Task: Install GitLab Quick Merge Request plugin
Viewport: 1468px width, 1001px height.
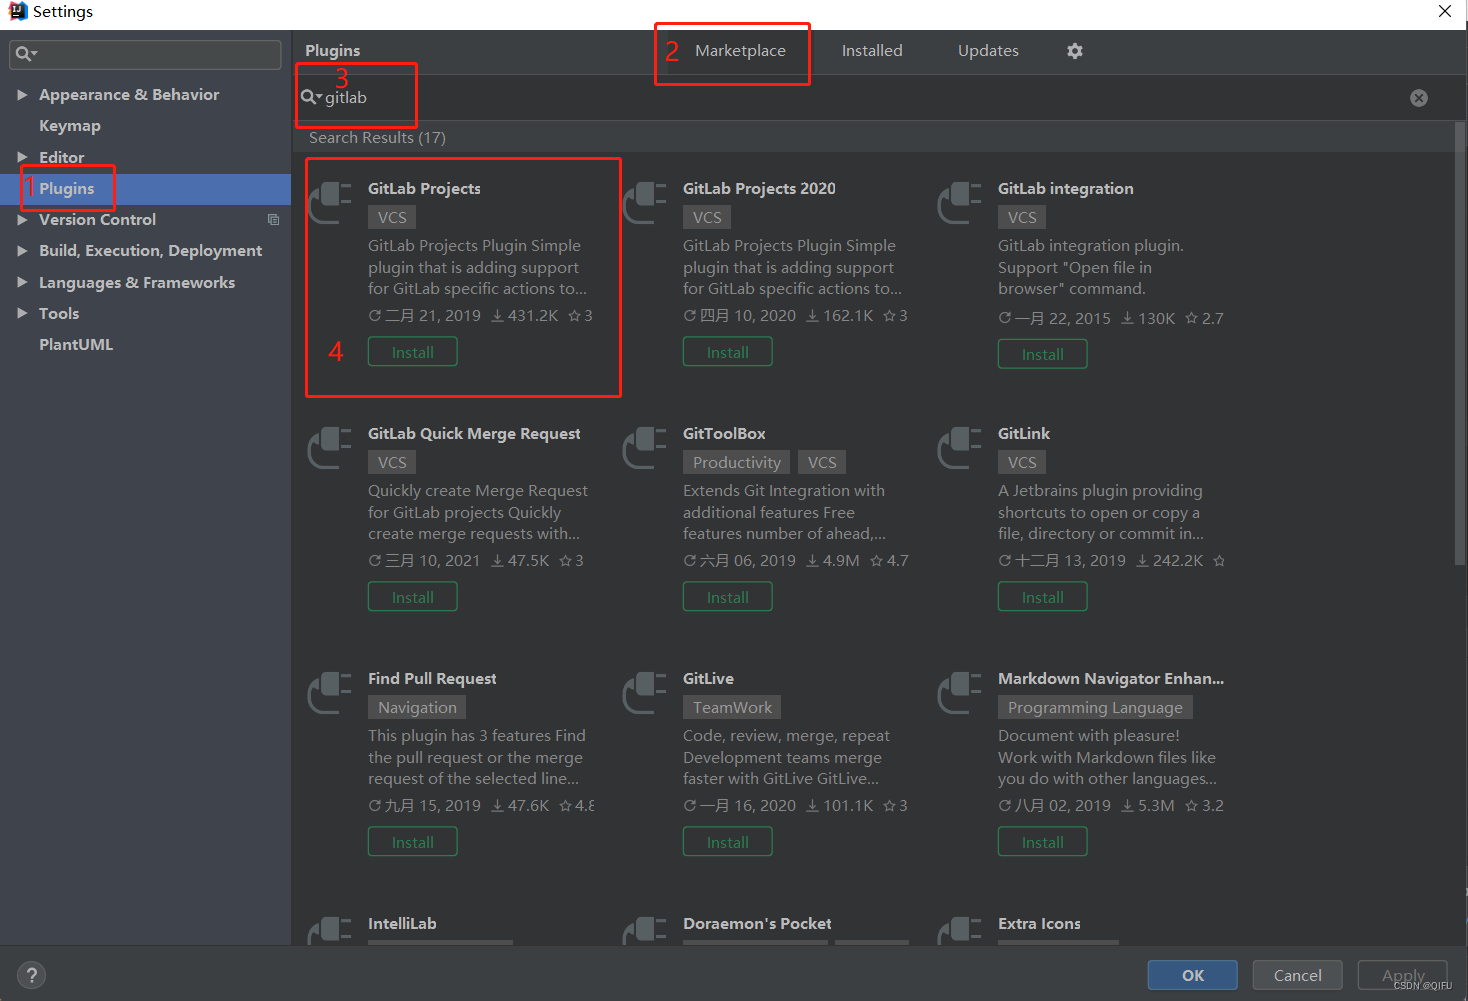Action: click(x=413, y=597)
